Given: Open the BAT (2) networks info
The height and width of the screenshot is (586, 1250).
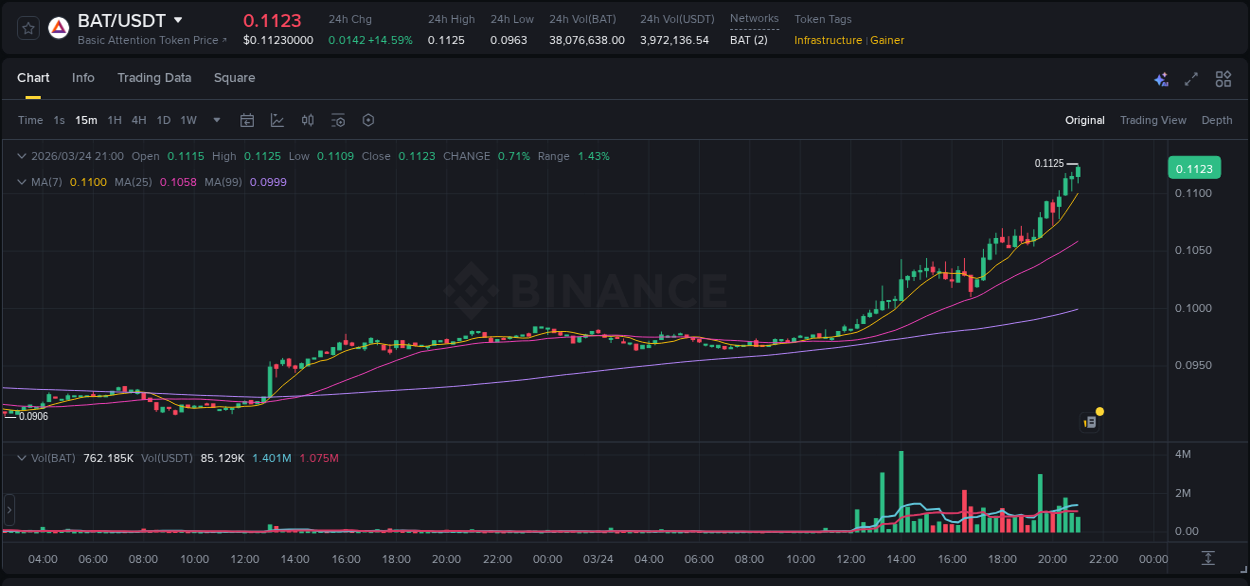Looking at the screenshot, I should coord(749,40).
